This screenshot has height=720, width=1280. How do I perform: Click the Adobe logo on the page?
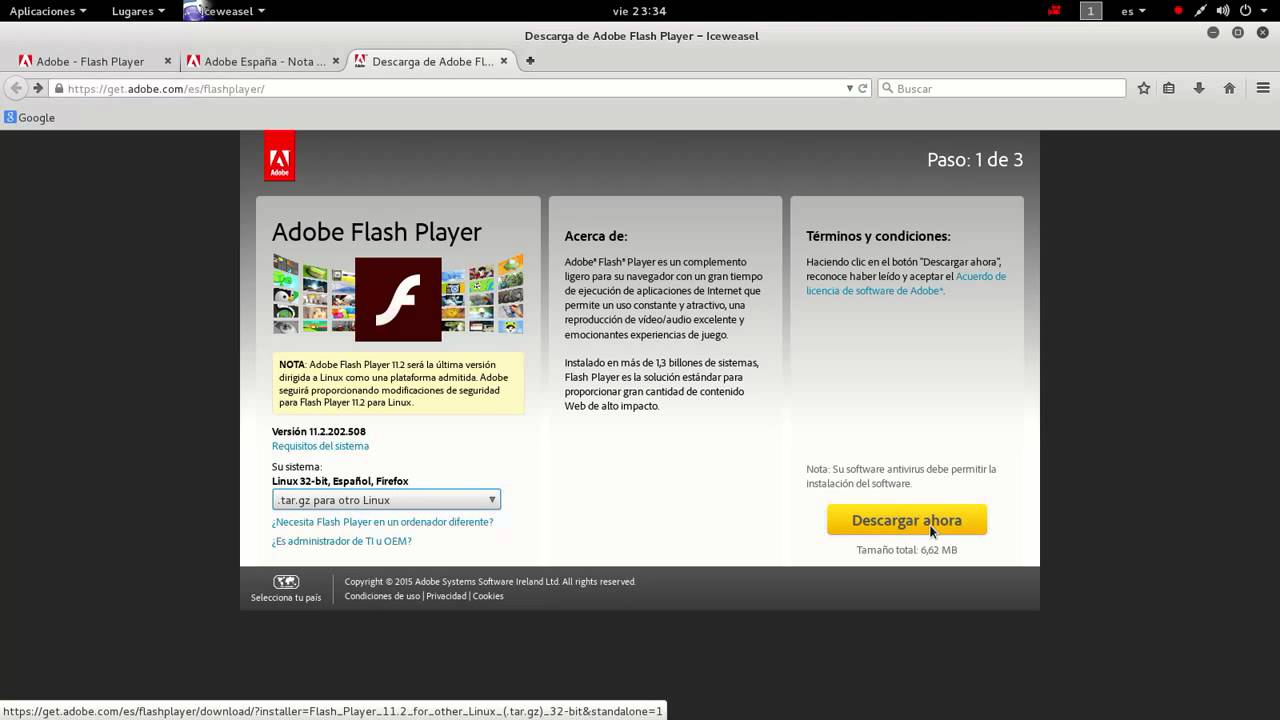[x=279, y=156]
